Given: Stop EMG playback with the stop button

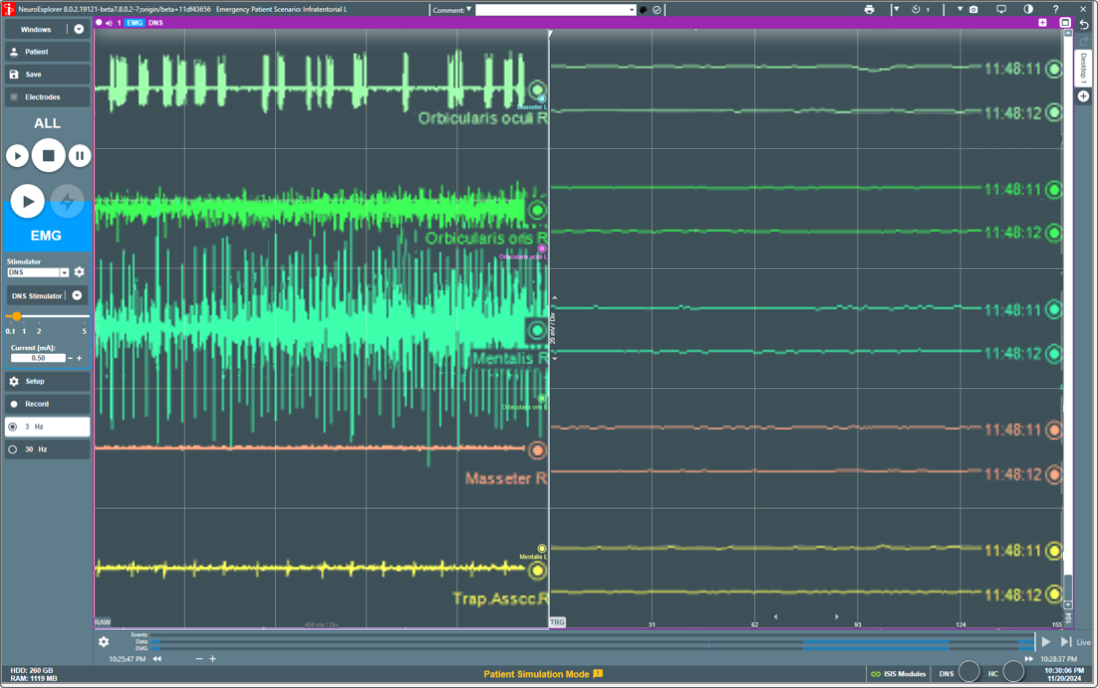Looking at the screenshot, I should pos(48,155).
